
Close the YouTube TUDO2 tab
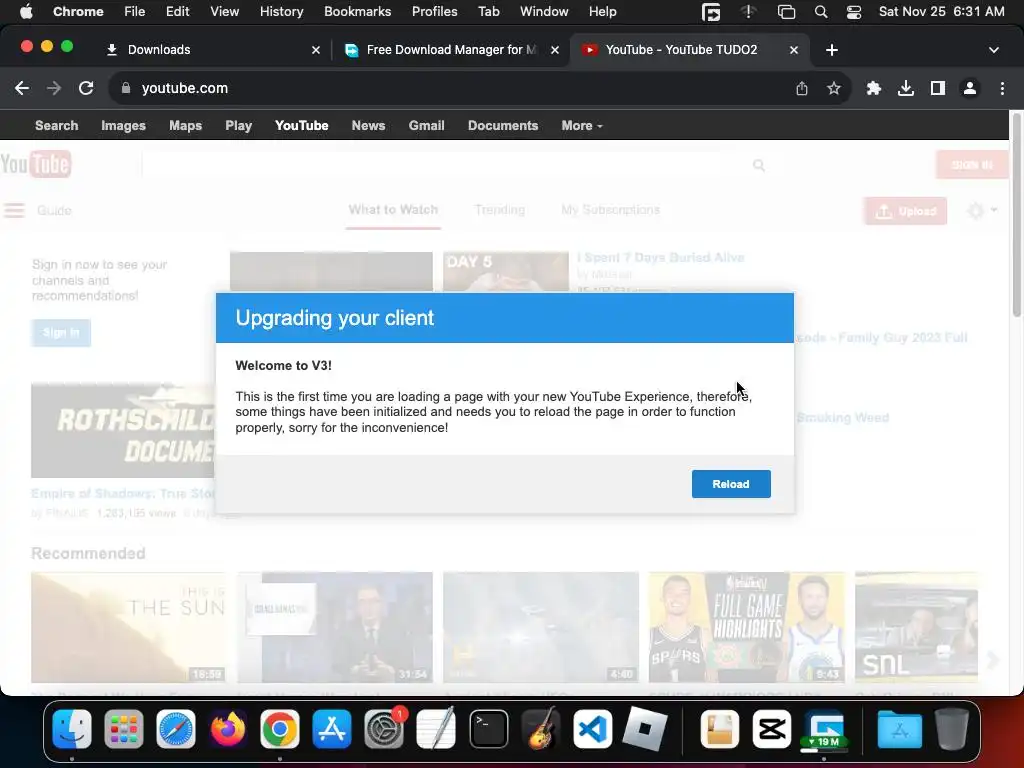pos(793,50)
